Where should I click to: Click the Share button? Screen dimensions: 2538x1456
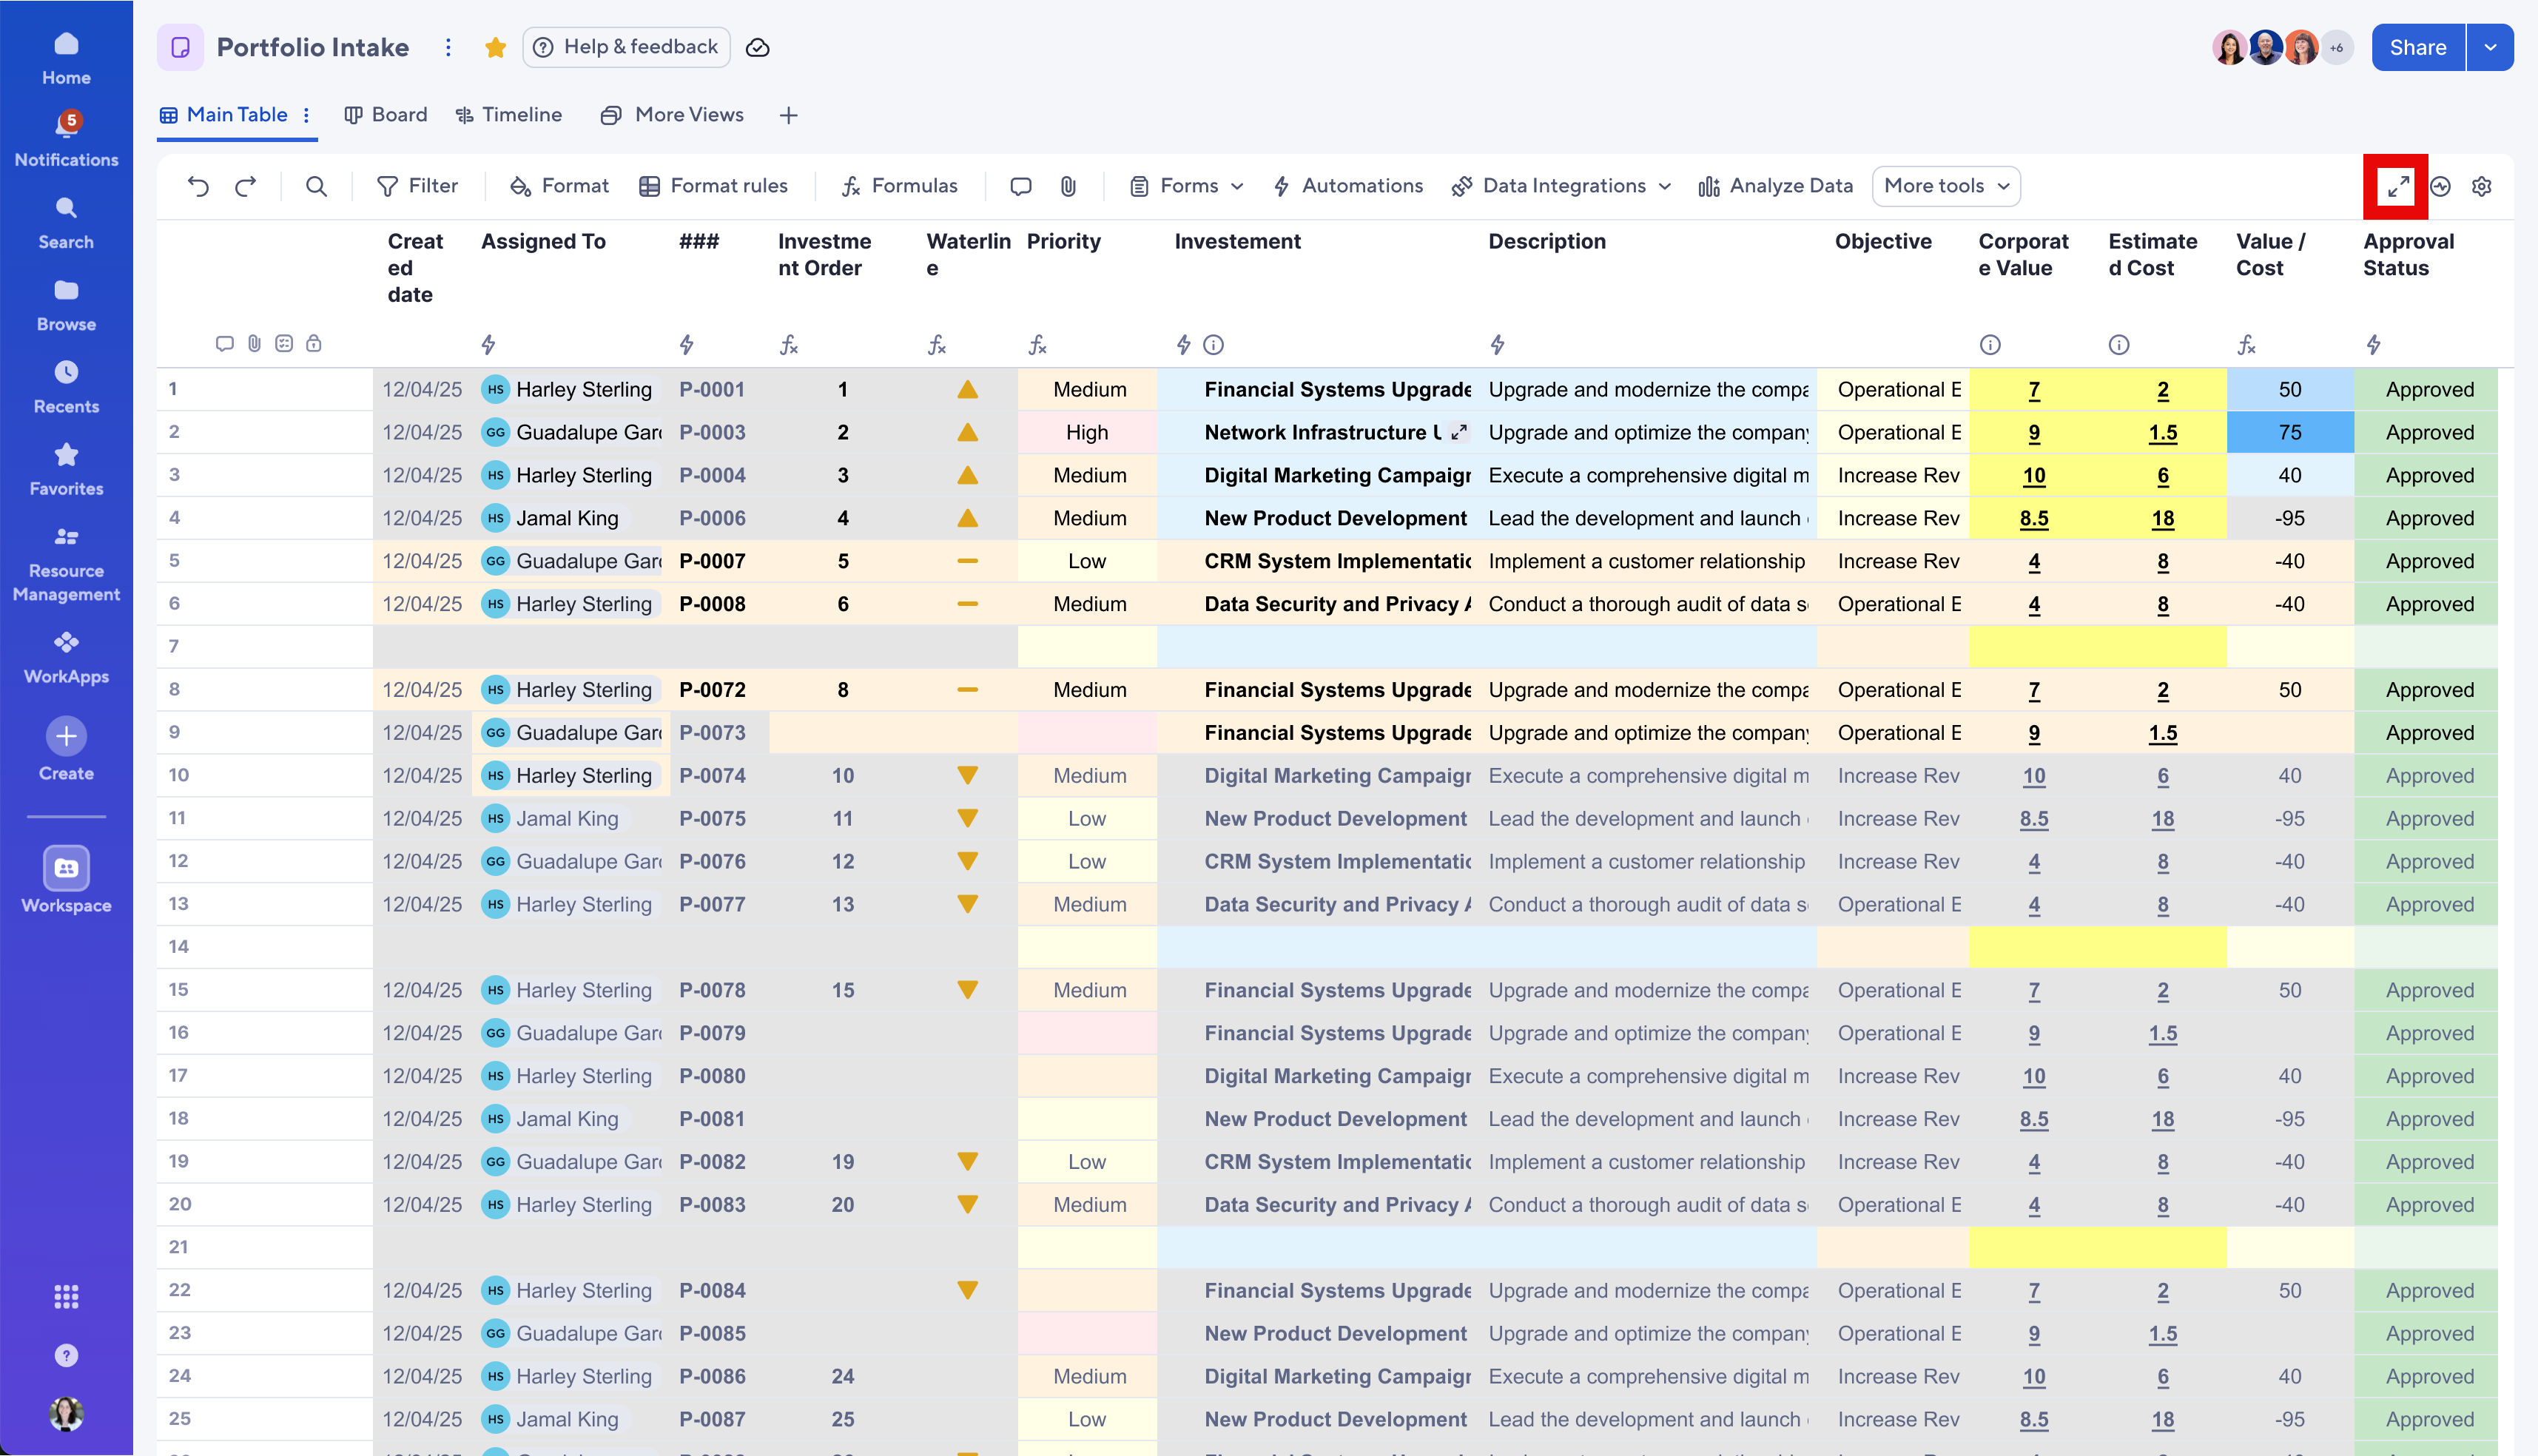pos(2417,47)
